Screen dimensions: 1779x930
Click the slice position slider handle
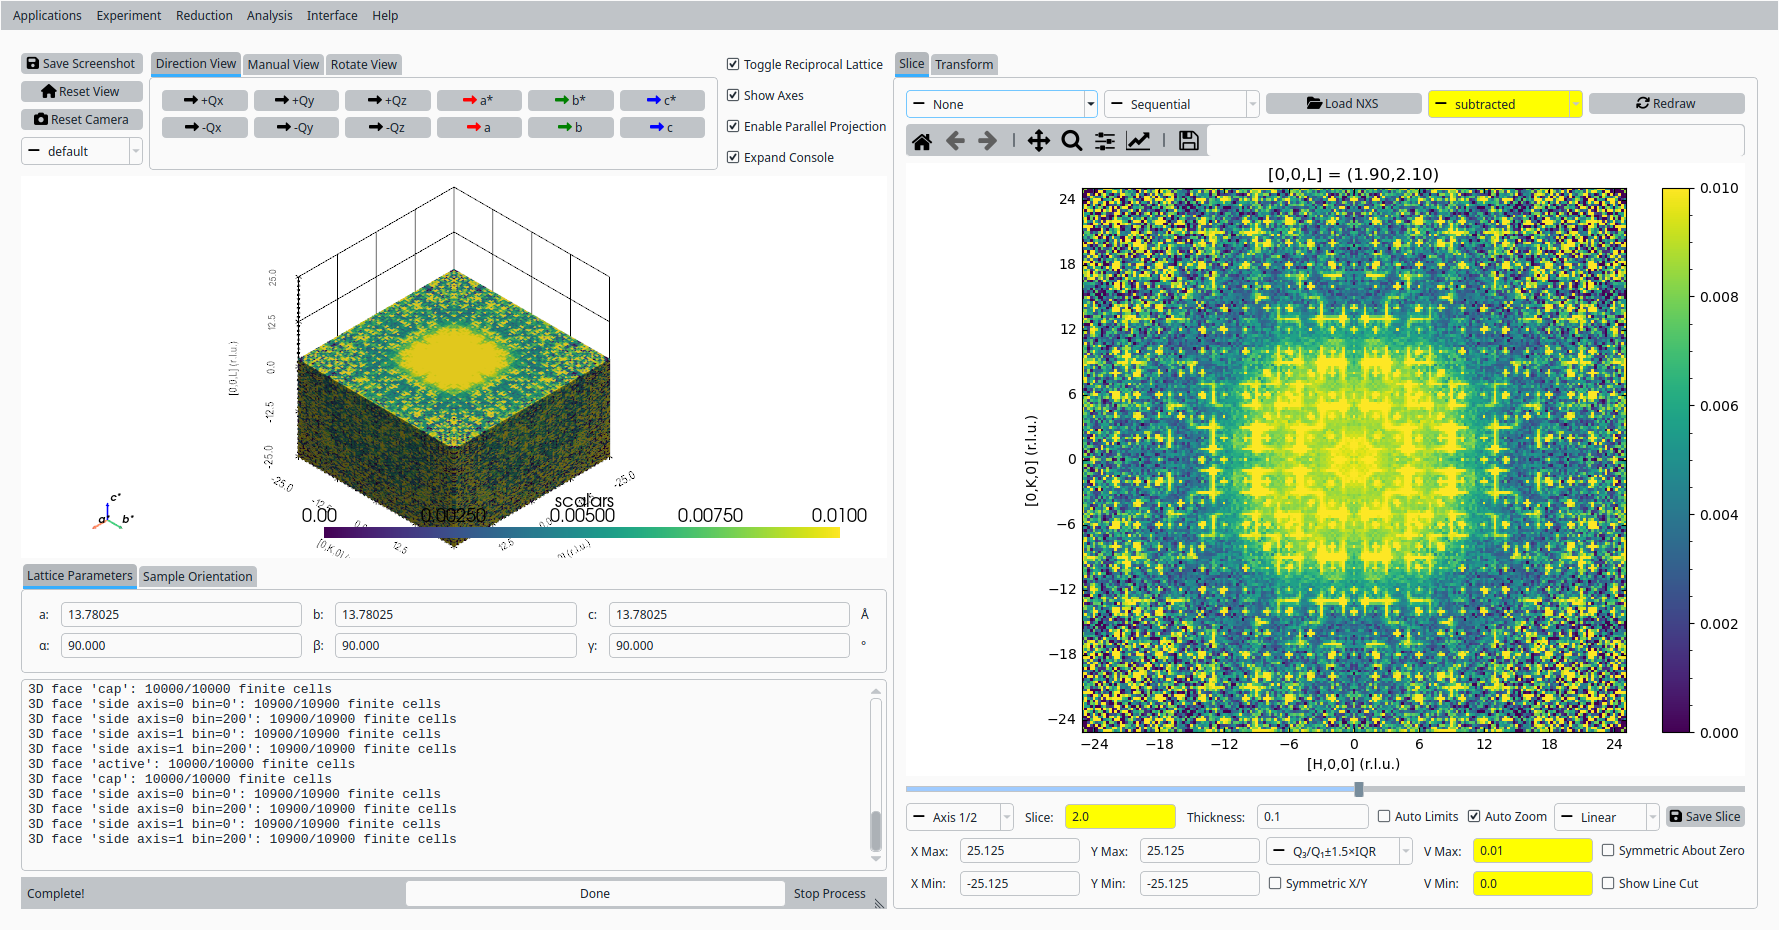[x=1359, y=789]
